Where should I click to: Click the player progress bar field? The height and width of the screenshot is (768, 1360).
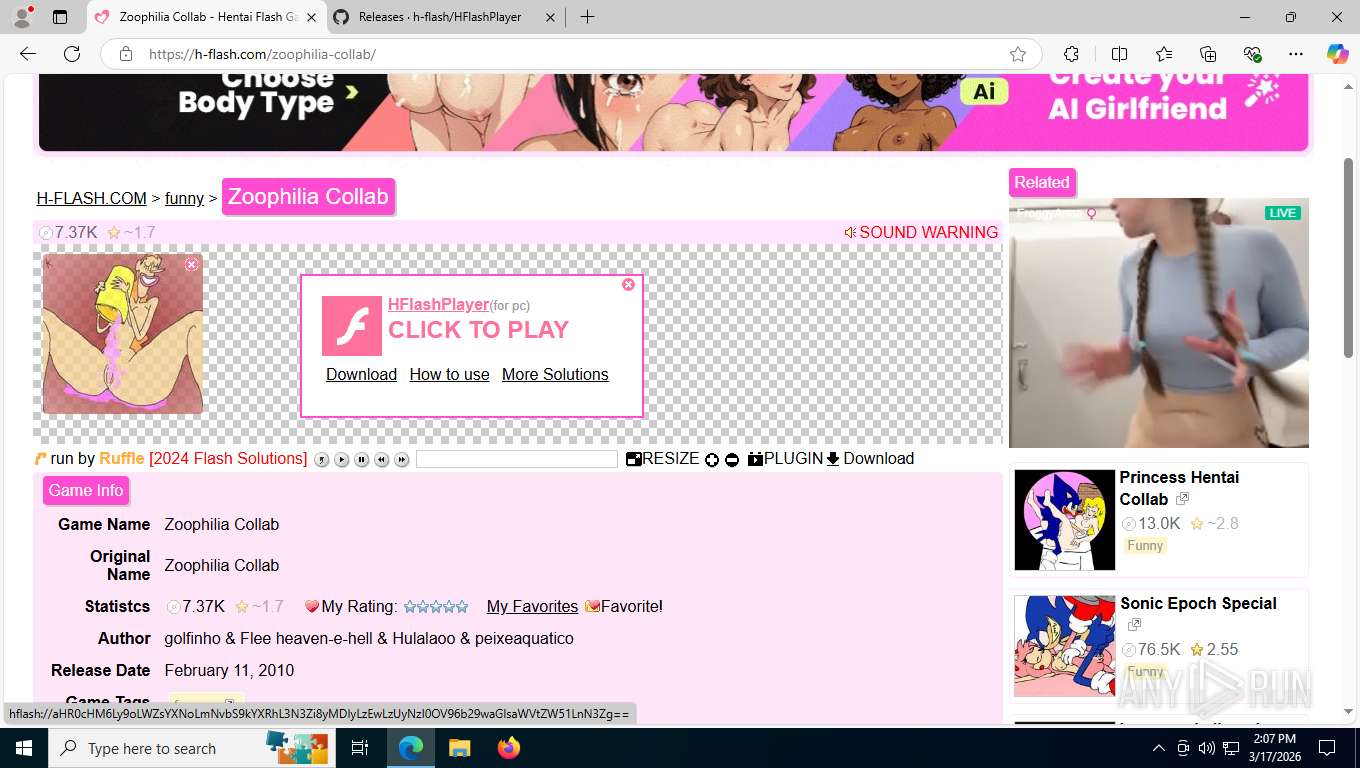coord(517,459)
